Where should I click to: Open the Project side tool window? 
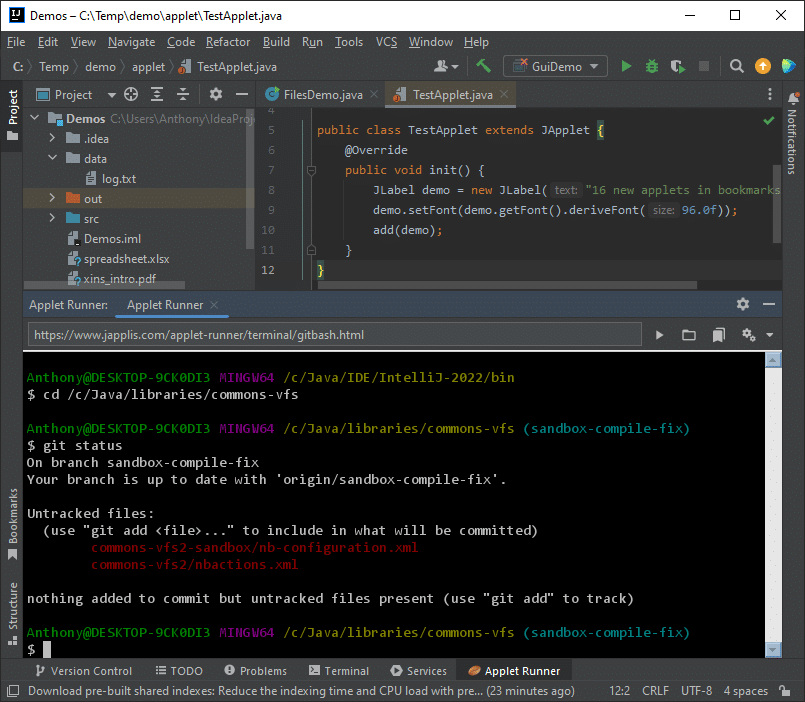tap(13, 115)
